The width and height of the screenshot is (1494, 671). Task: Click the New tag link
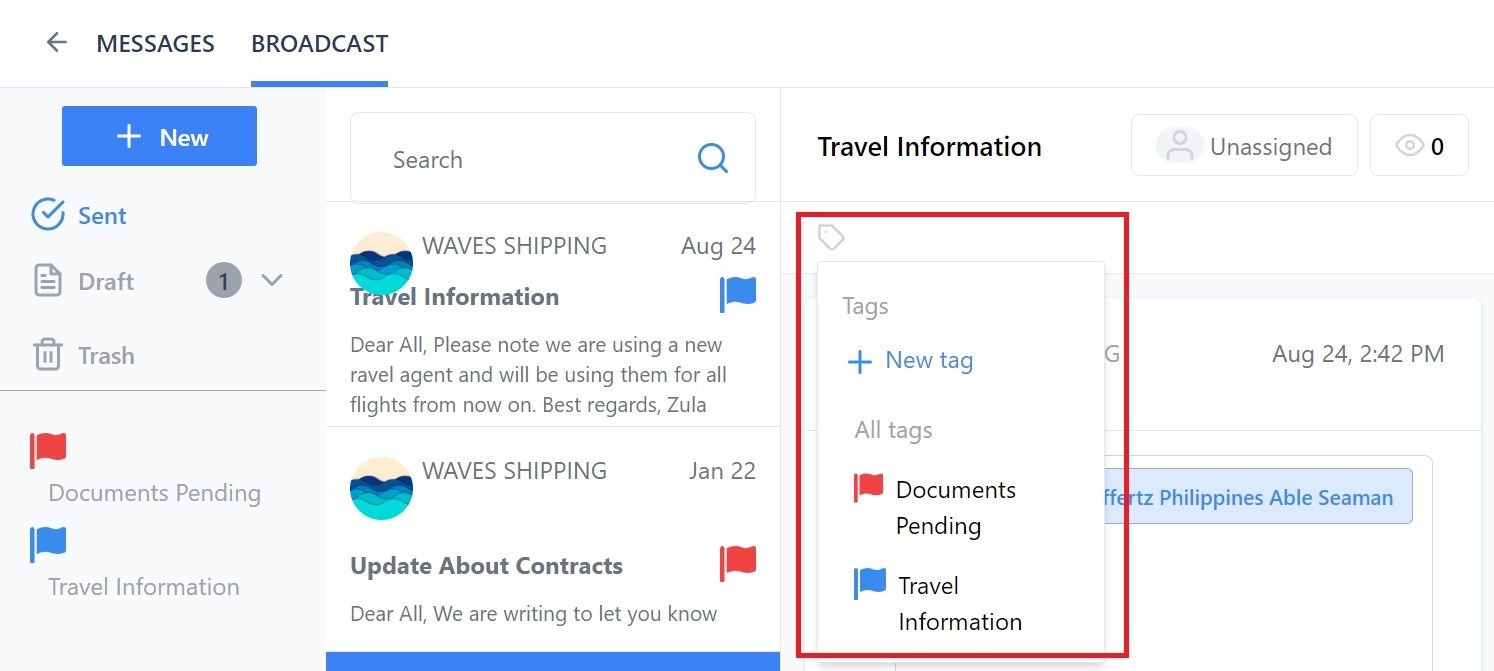tap(910, 360)
